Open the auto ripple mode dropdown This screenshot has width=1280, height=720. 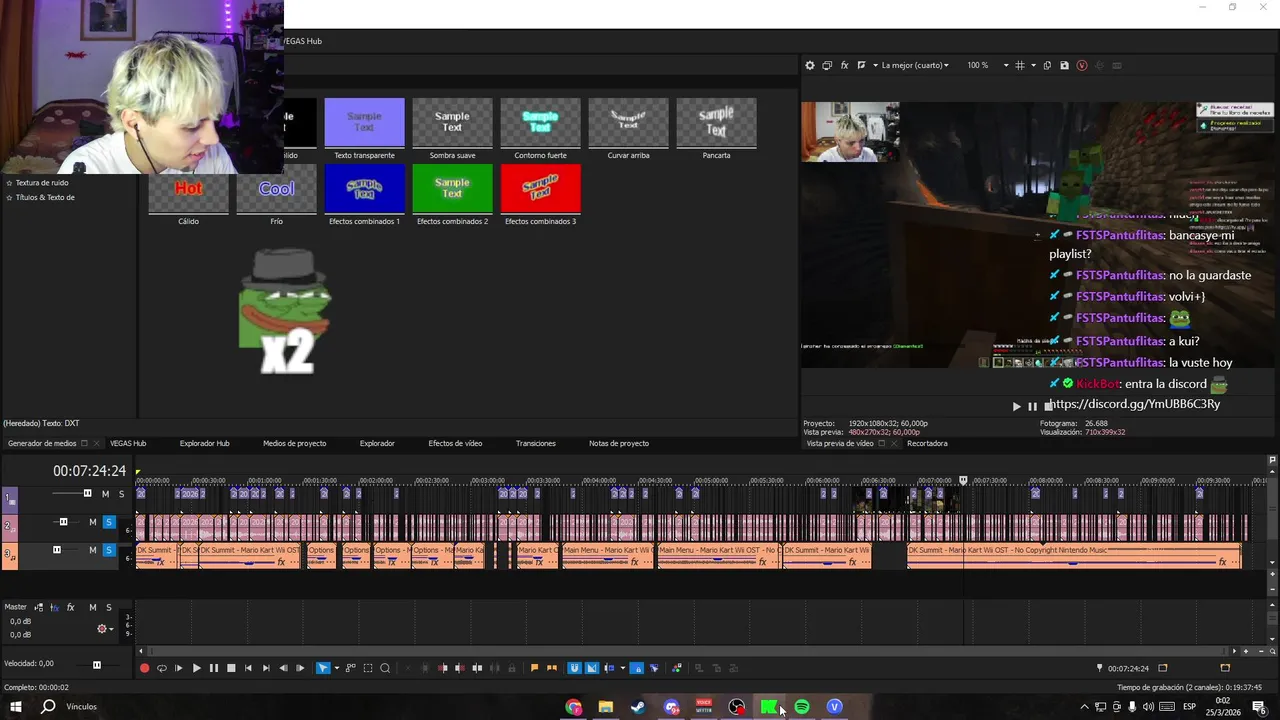622,668
